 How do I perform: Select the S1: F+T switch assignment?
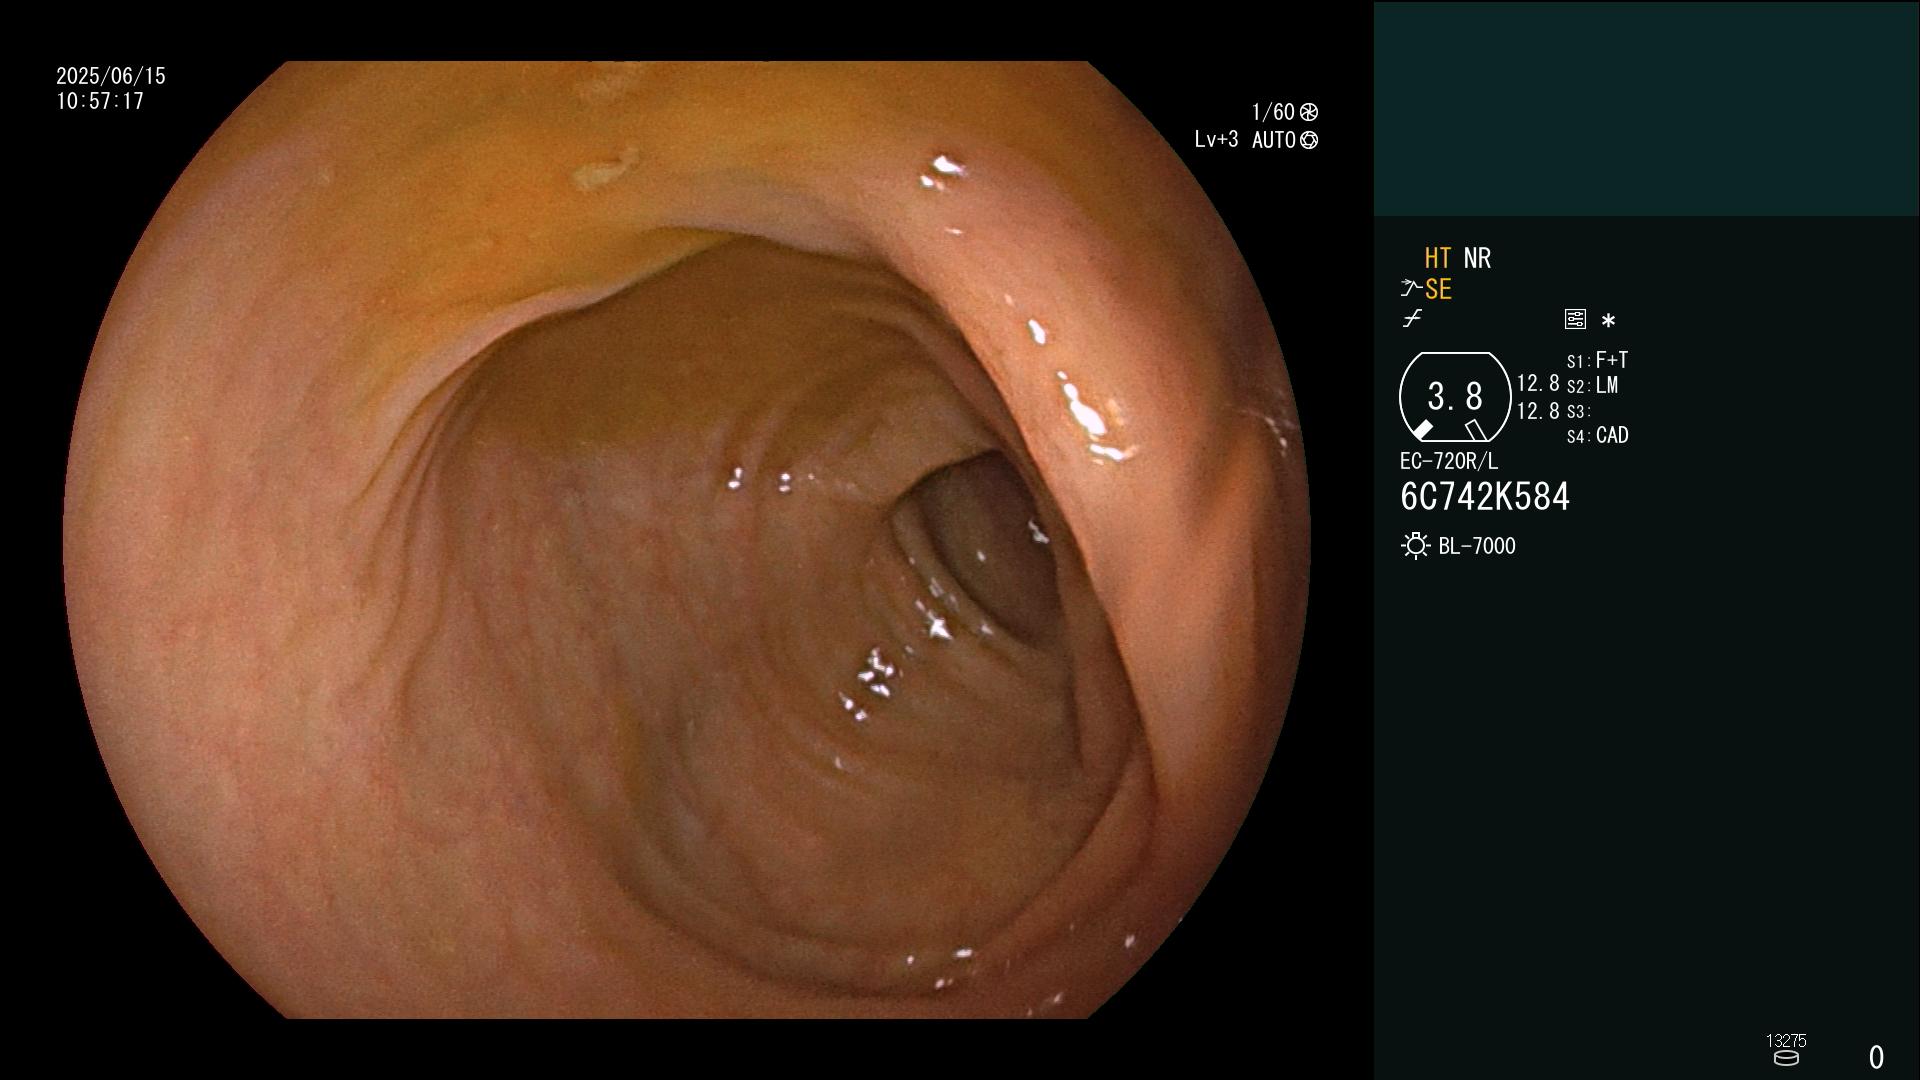point(1598,360)
